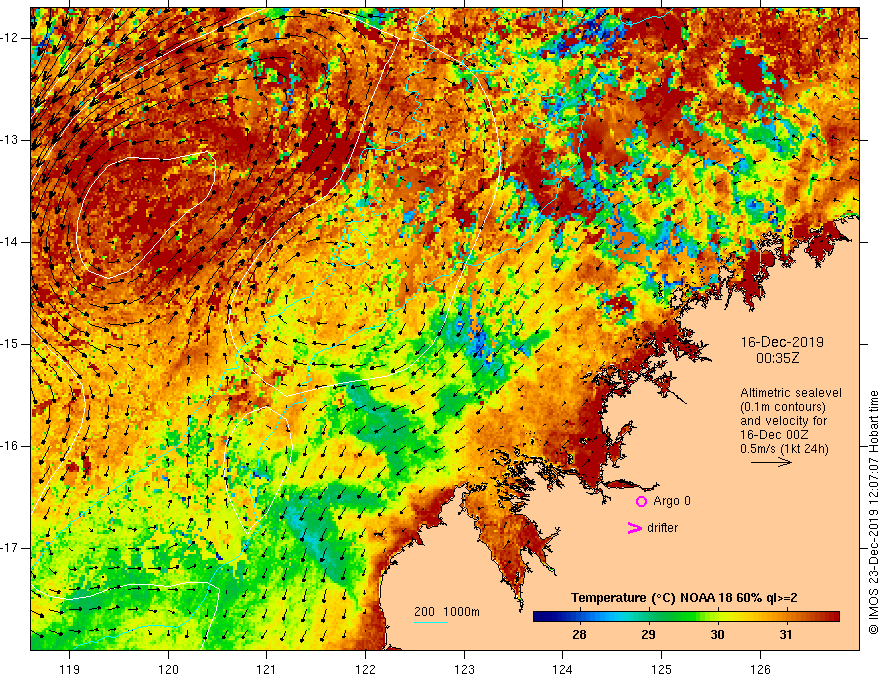
Task: Click the '200 1000m' depth contour label
Action: (x=447, y=612)
